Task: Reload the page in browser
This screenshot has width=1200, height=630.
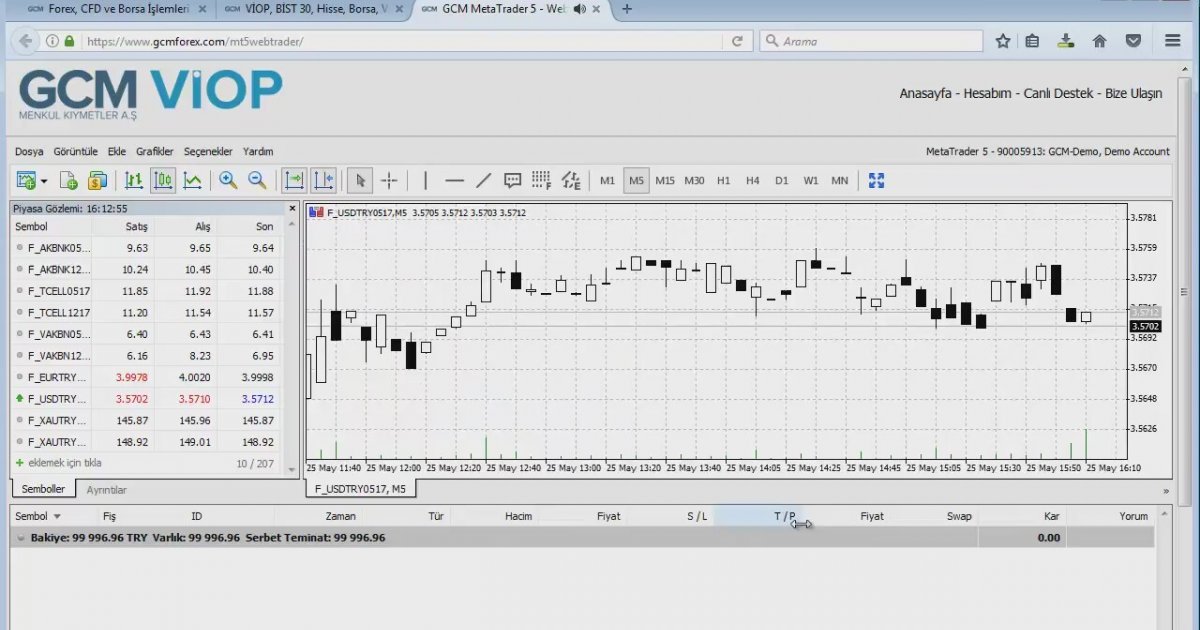Action: coord(737,41)
